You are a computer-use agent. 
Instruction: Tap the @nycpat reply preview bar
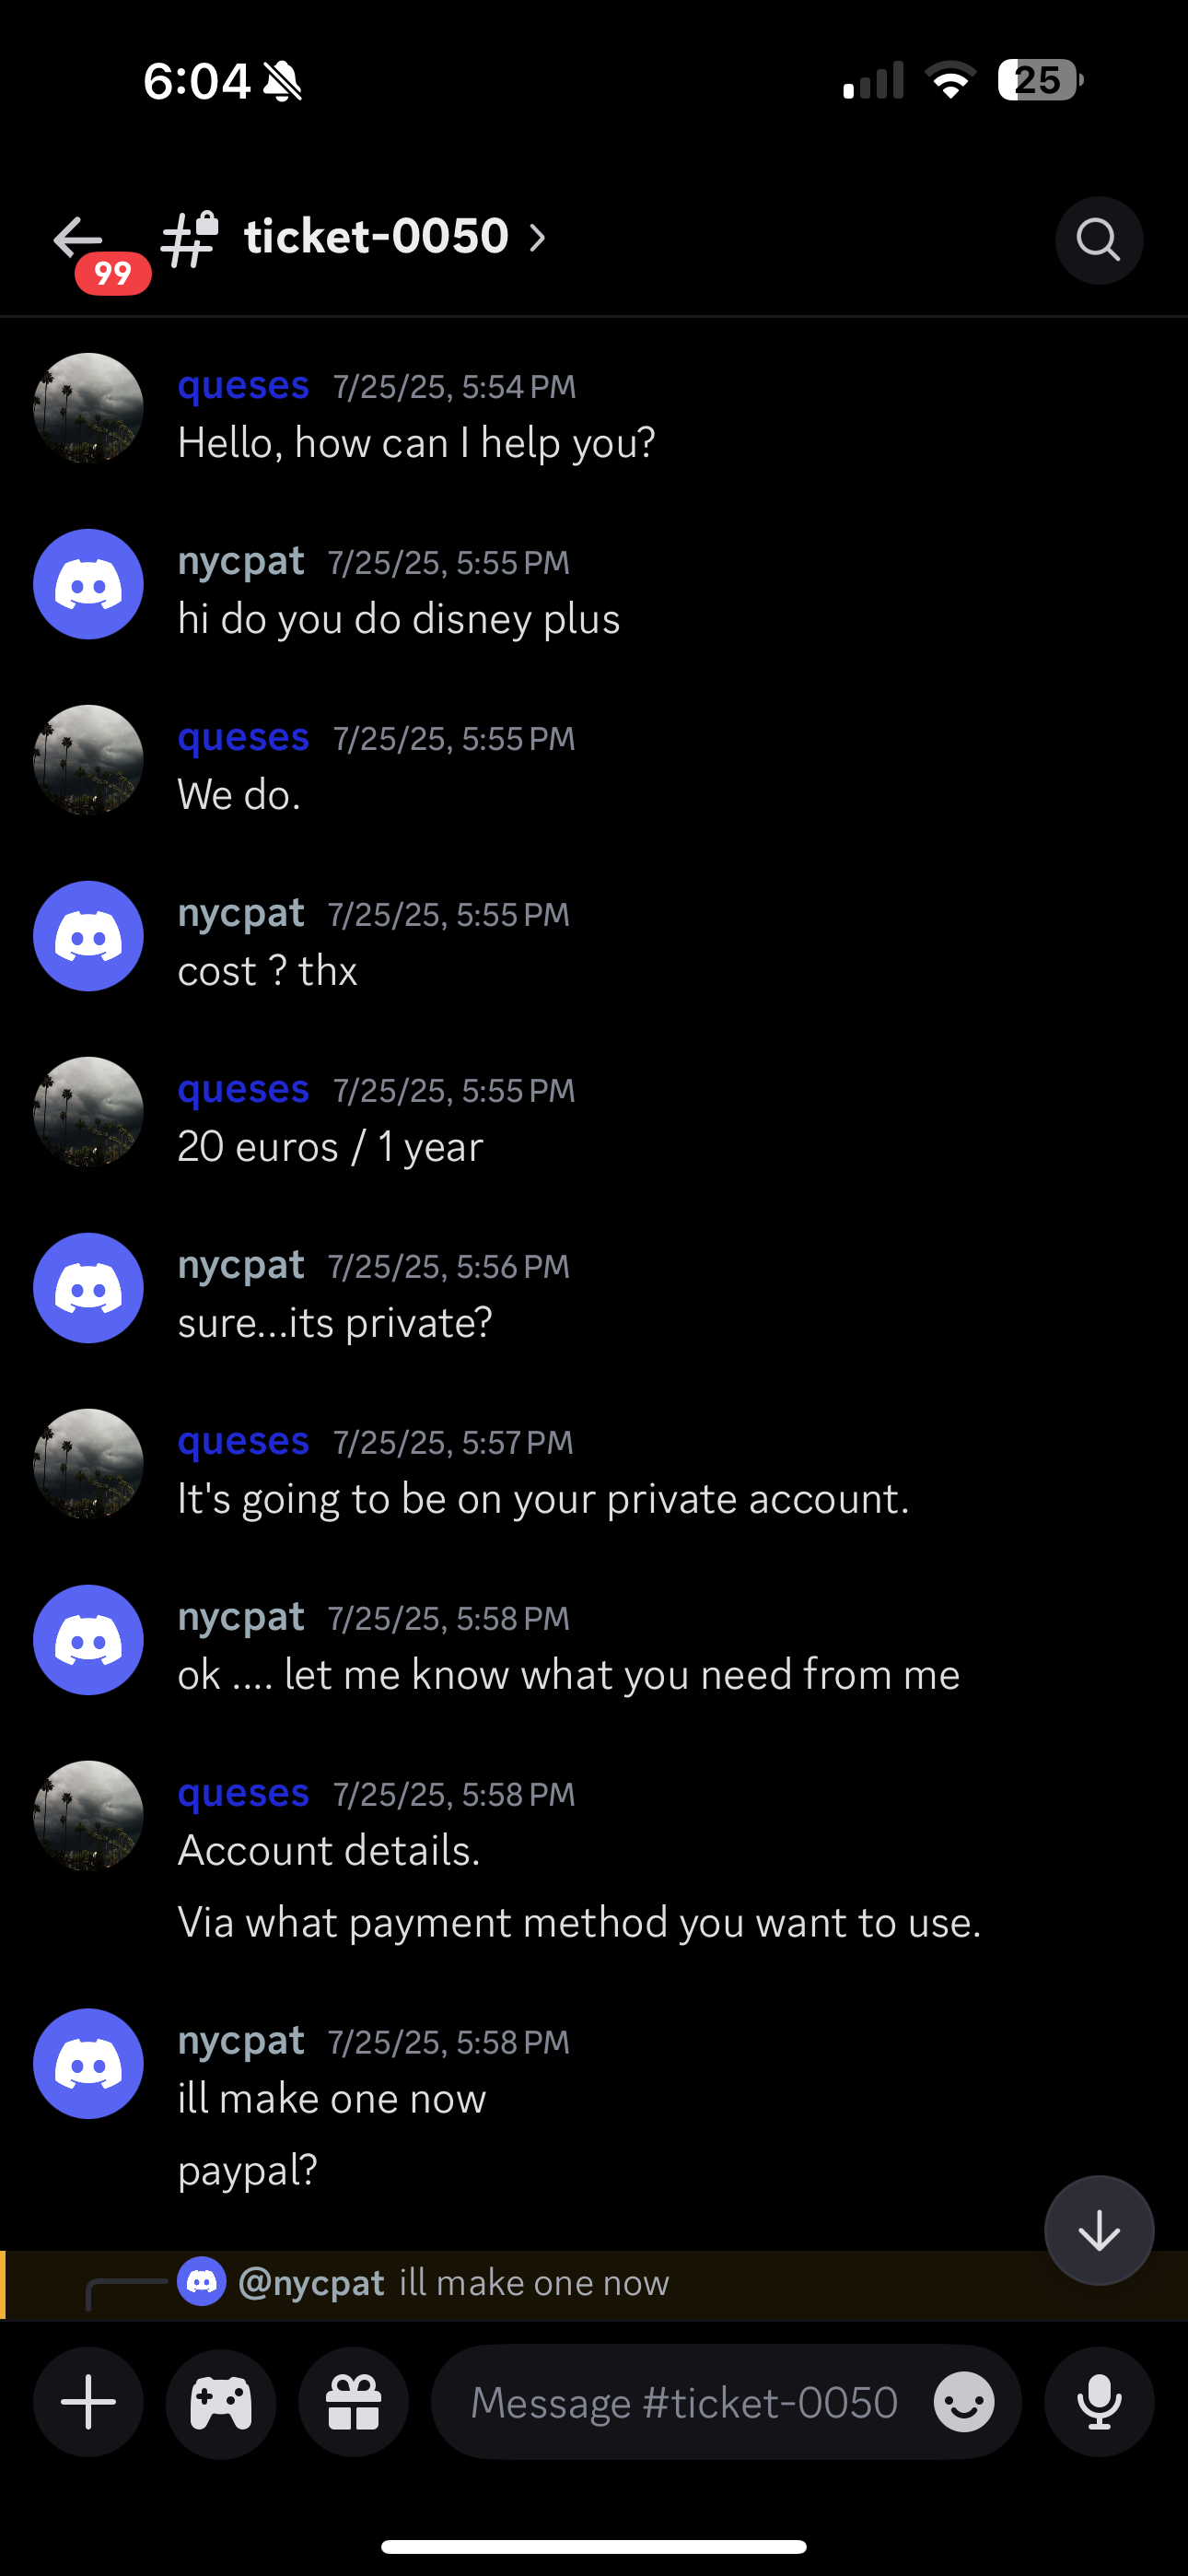pos(594,2285)
